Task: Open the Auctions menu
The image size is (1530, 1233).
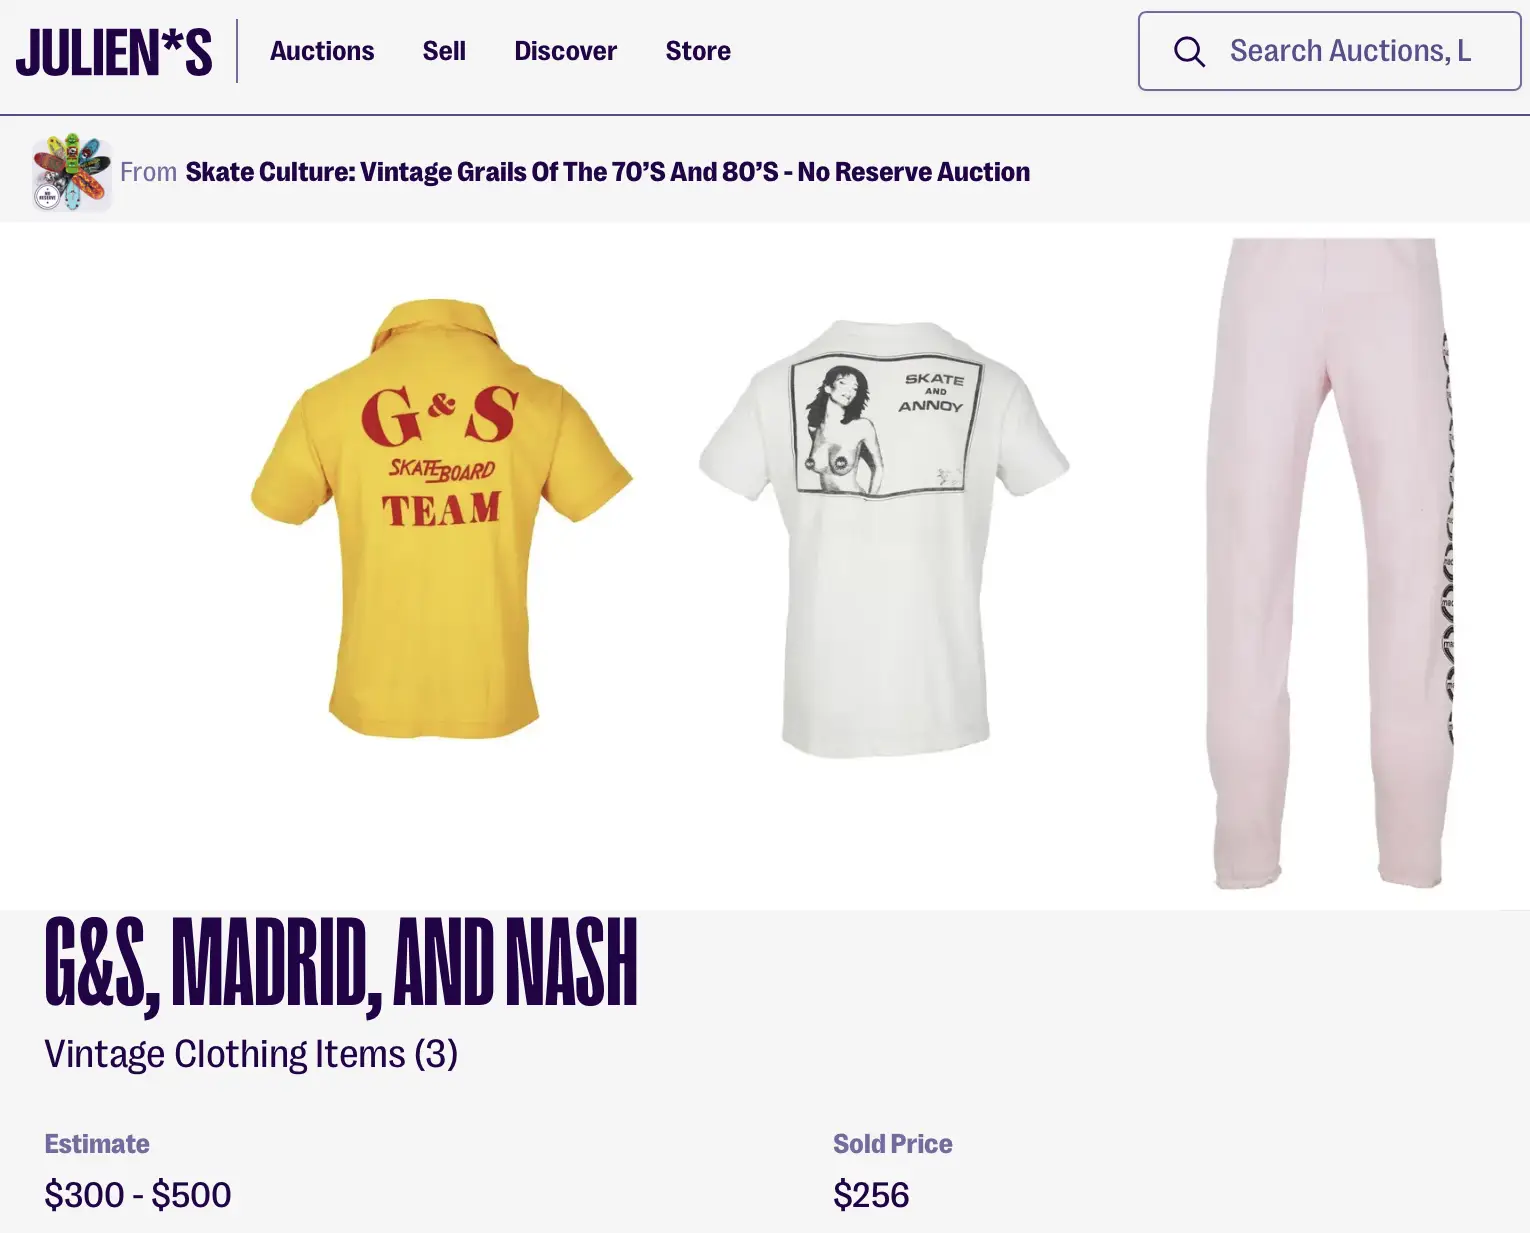Action: 322,52
